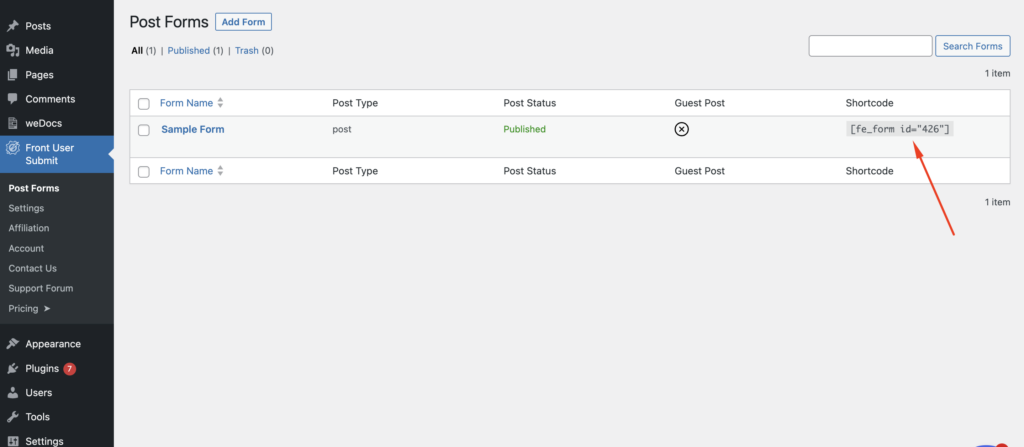Click the Posts pushpin icon
This screenshot has width=1024, height=447.
[x=12, y=26]
